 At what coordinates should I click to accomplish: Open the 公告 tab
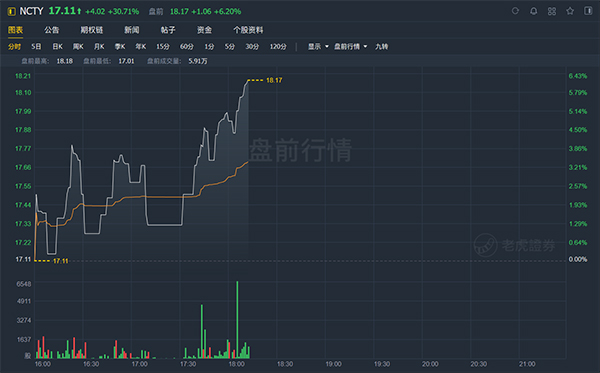tap(51, 30)
